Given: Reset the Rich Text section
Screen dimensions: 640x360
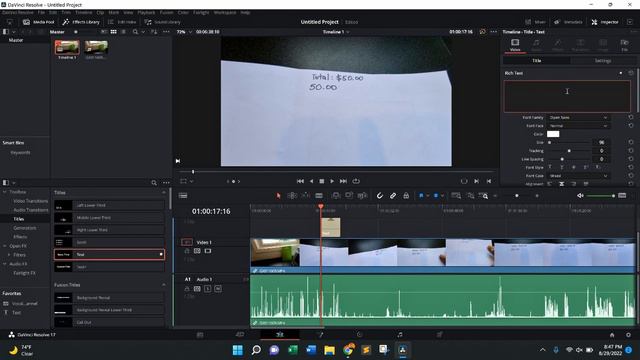Looking at the screenshot, I should pyautogui.click(x=631, y=73).
